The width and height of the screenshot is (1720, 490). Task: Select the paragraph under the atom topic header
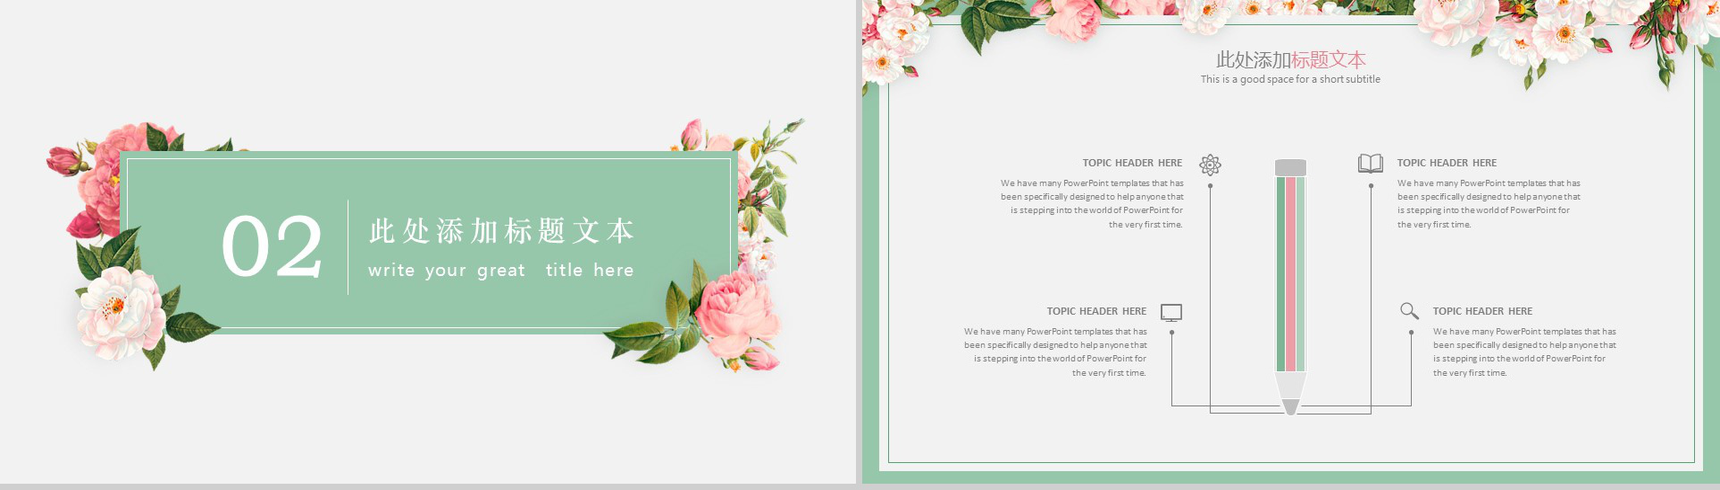(x=1092, y=204)
